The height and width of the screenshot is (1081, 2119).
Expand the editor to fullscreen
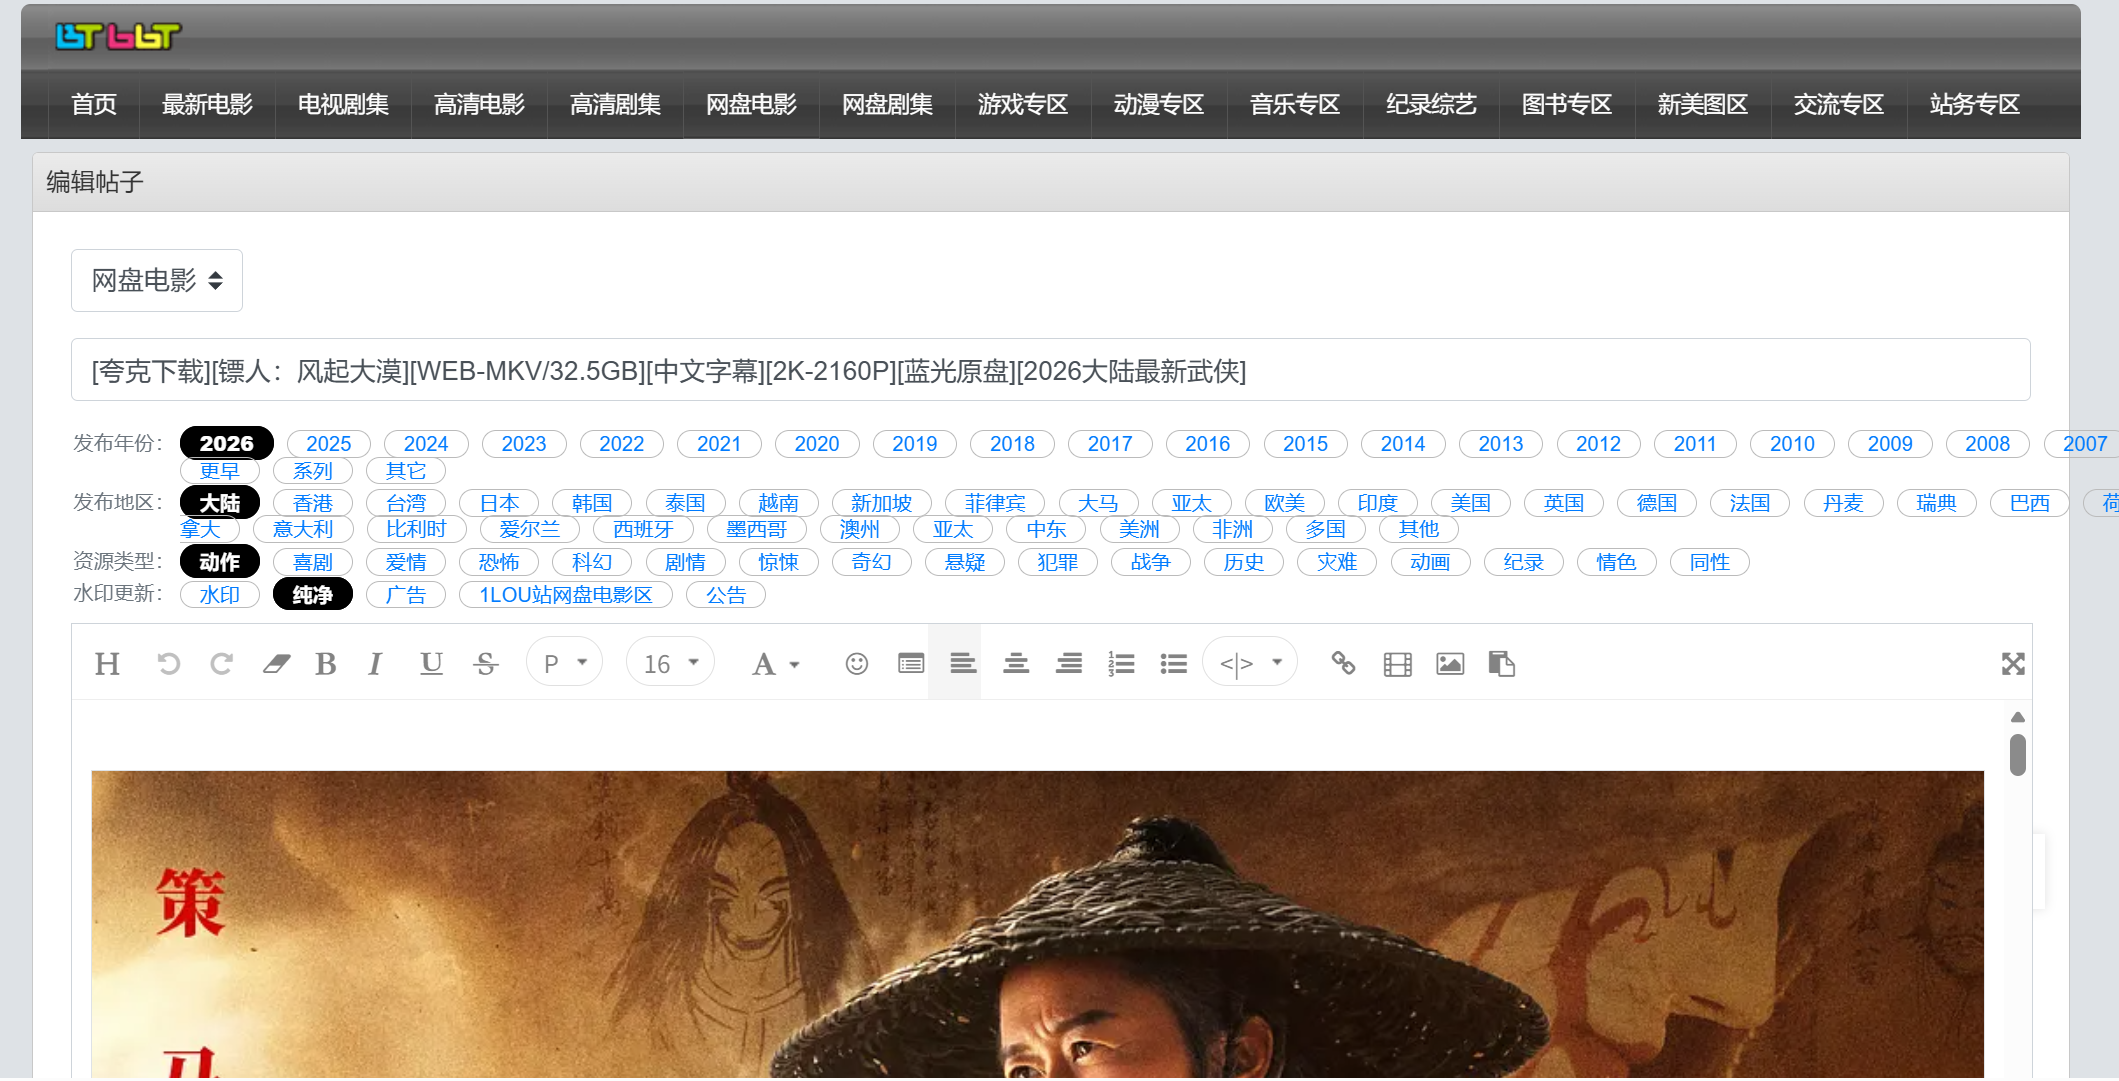(2013, 664)
